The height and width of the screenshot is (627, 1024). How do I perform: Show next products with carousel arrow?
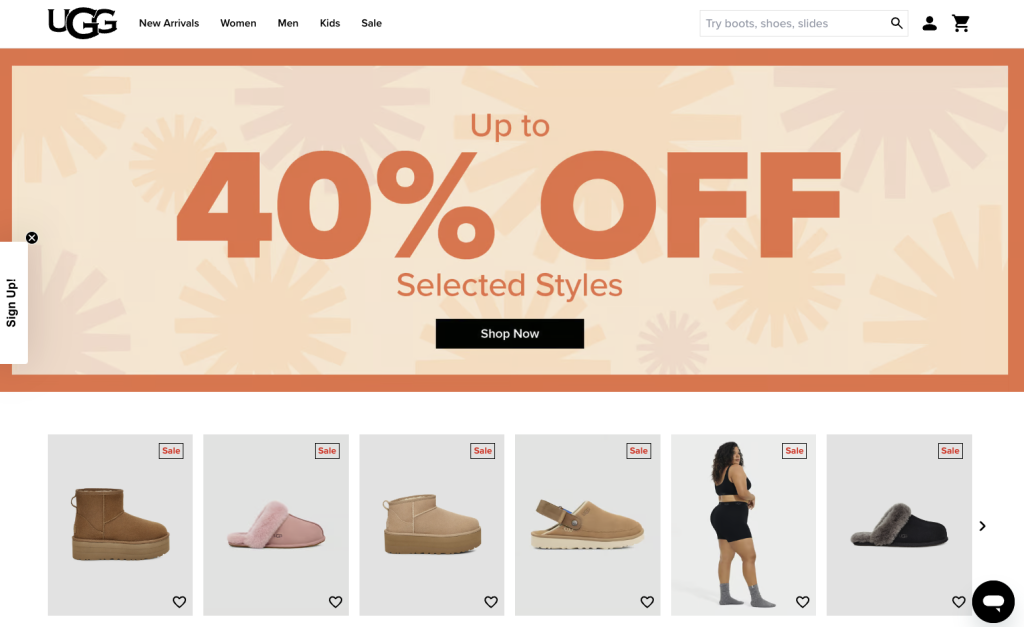click(x=982, y=526)
